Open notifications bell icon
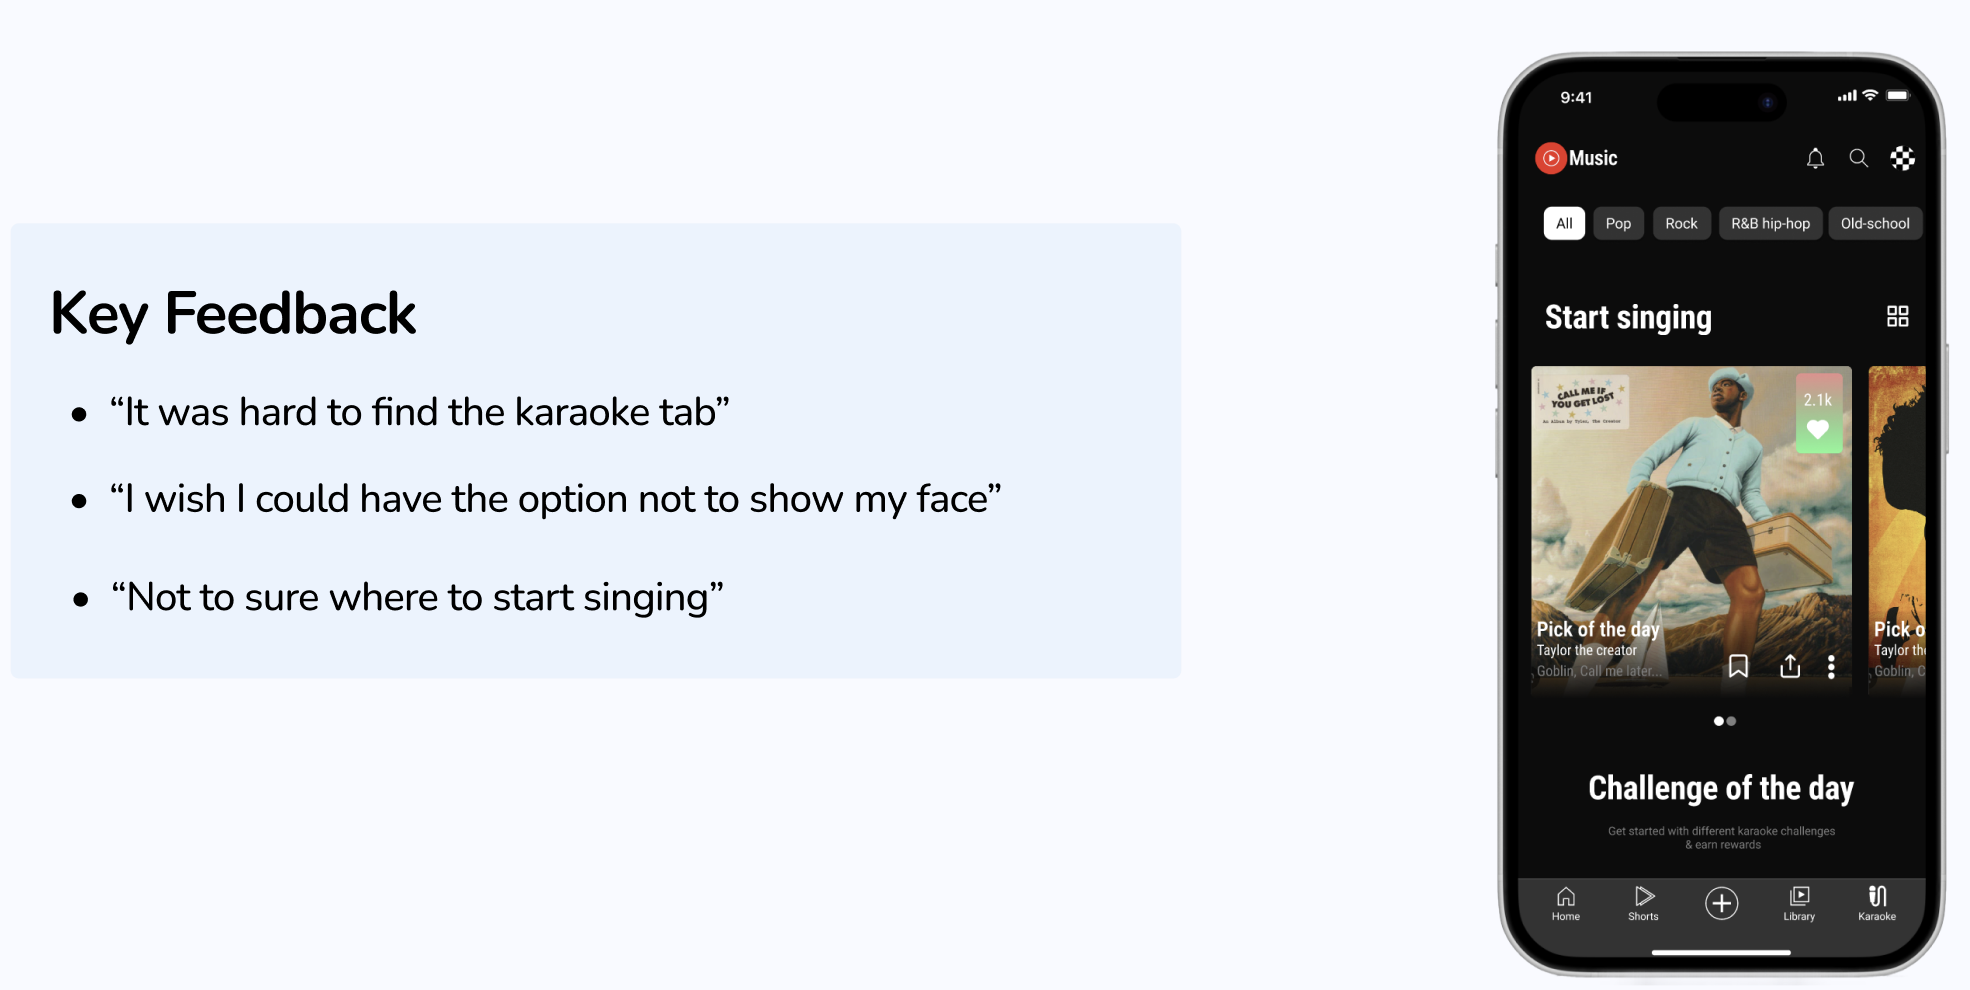The height and width of the screenshot is (990, 1970). 1815,158
